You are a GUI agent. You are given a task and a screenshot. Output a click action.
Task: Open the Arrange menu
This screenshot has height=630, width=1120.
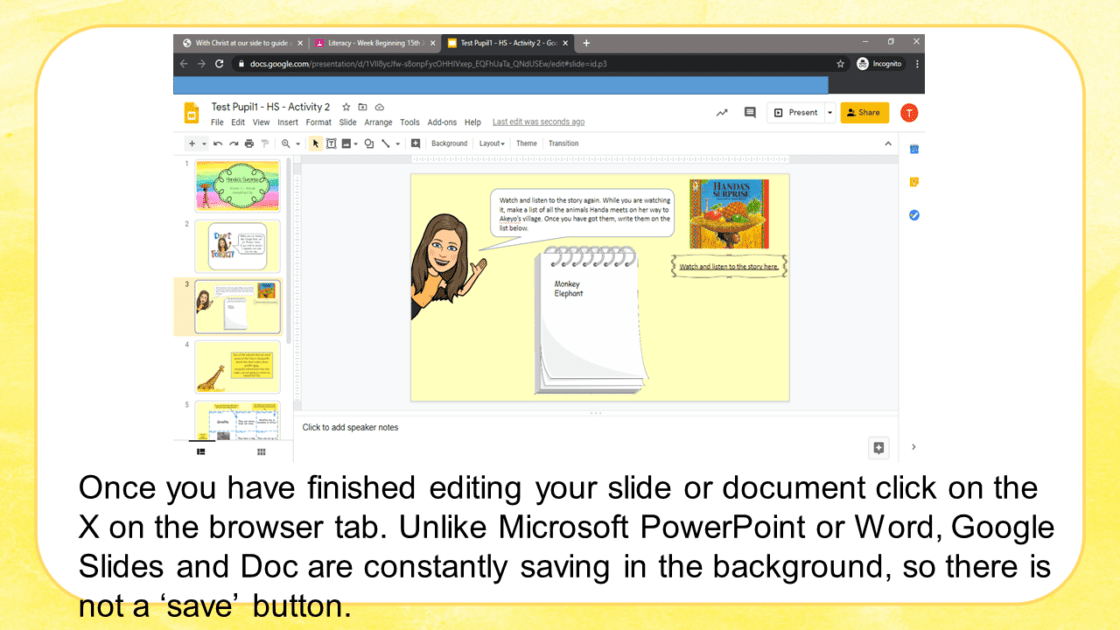(378, 123)
